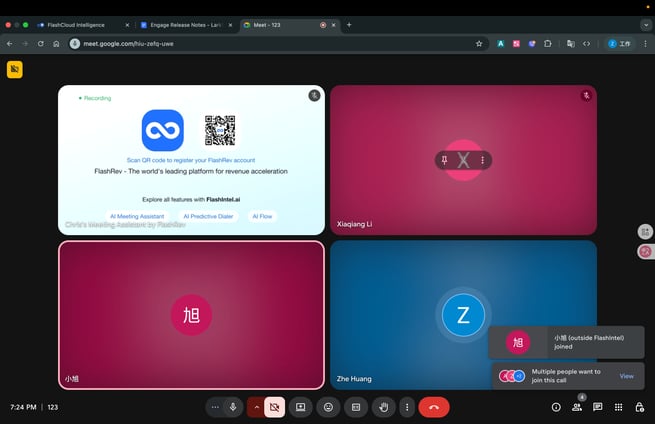Open audio settings with the three-dots pill
The width and height of the screenshot is (655, 424).
pos(215,407)
